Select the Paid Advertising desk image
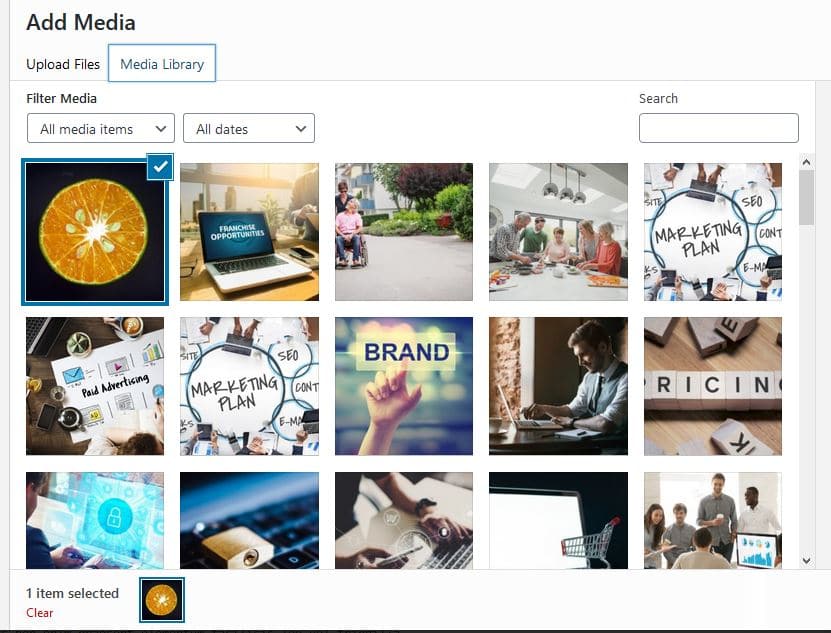 [x=95, y=386]
